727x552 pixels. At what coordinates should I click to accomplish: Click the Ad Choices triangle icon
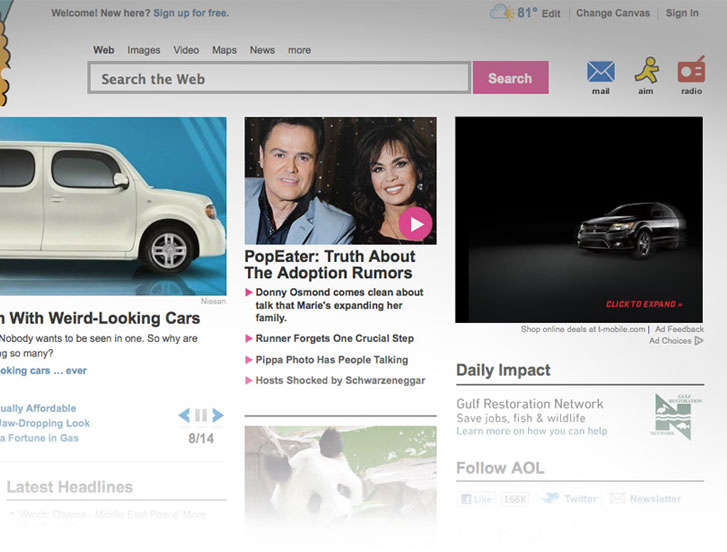click(698, 341)
